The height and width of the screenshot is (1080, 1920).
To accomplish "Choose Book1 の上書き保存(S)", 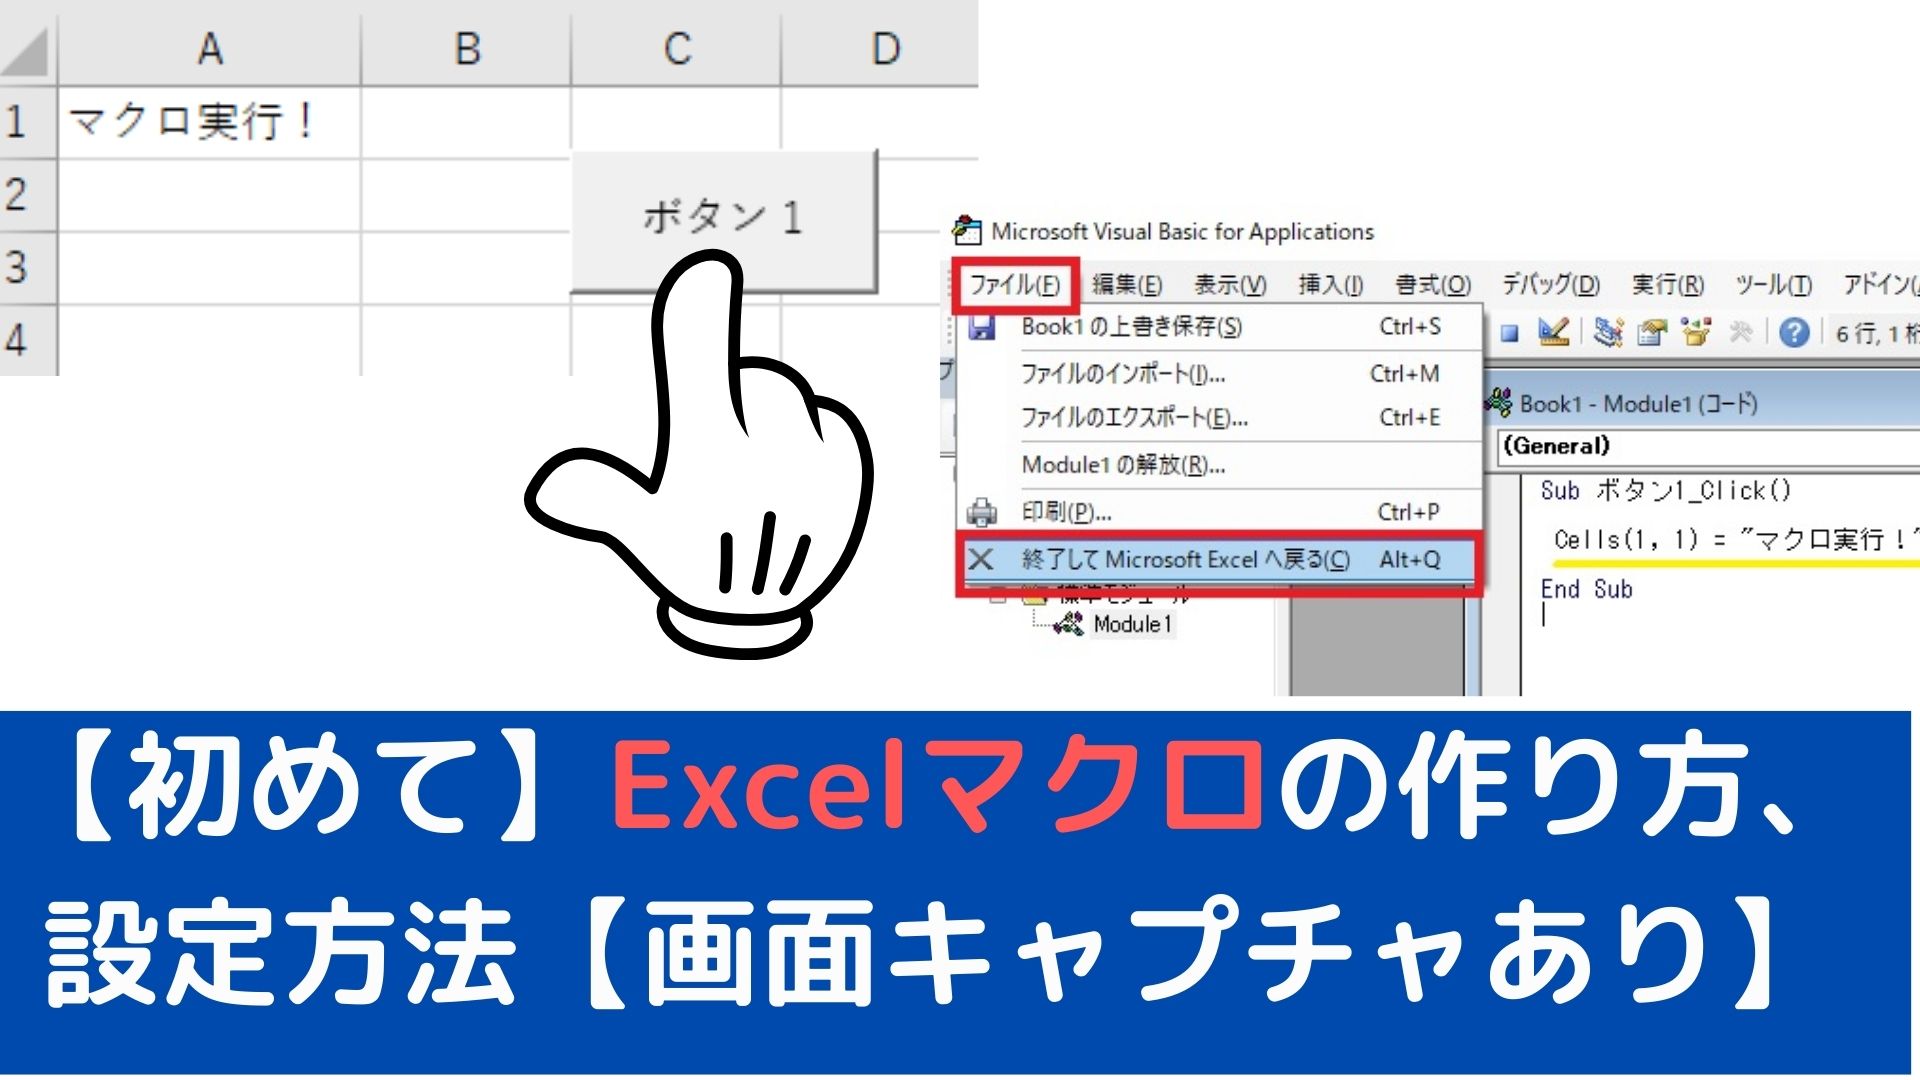I will [x=1219, y=327].
